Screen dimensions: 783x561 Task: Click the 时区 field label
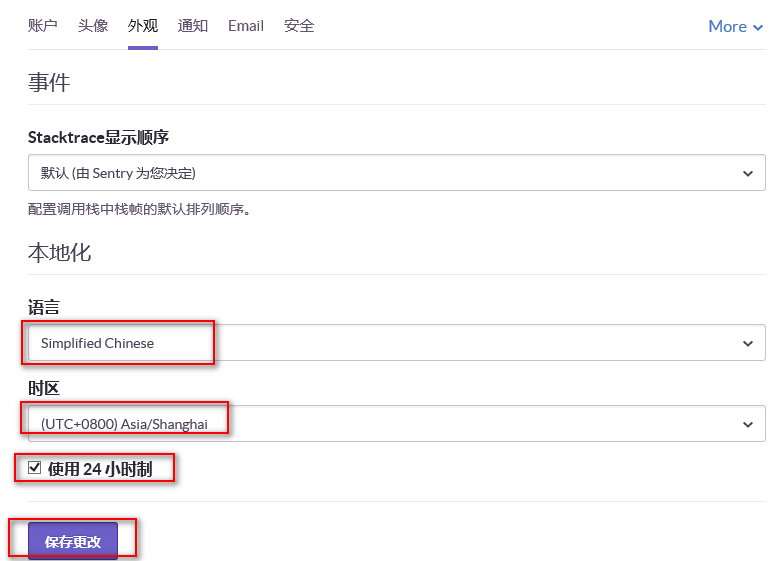click(x=44, y=388)
